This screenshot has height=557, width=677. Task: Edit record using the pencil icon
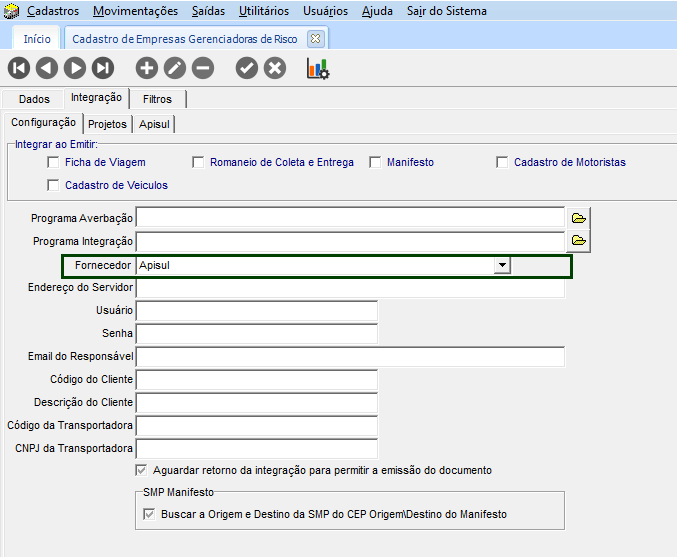coord(175,68)
